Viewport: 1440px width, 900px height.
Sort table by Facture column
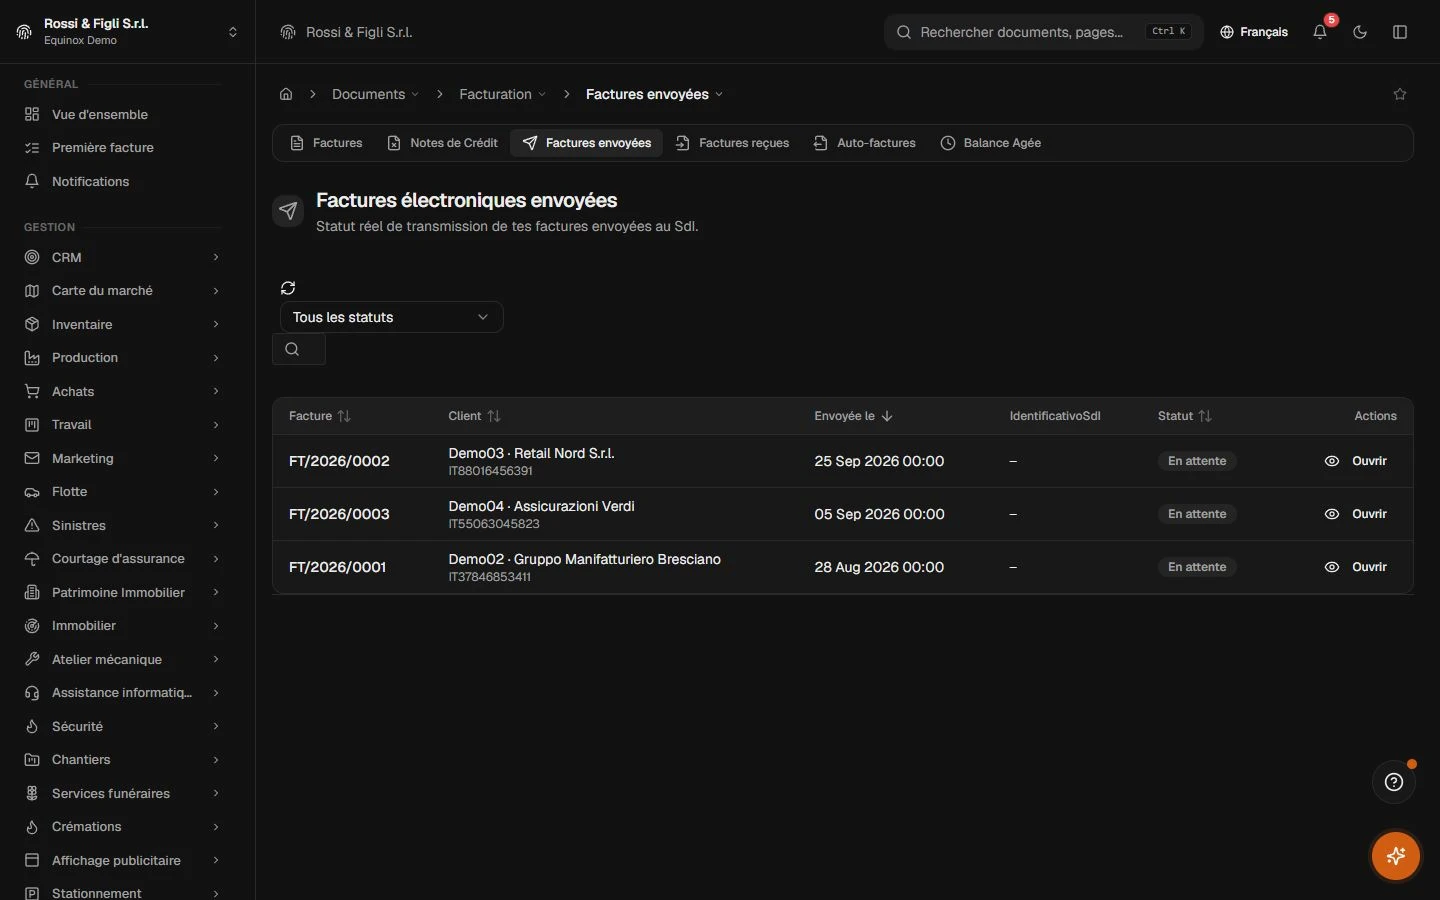click(320, 416)
